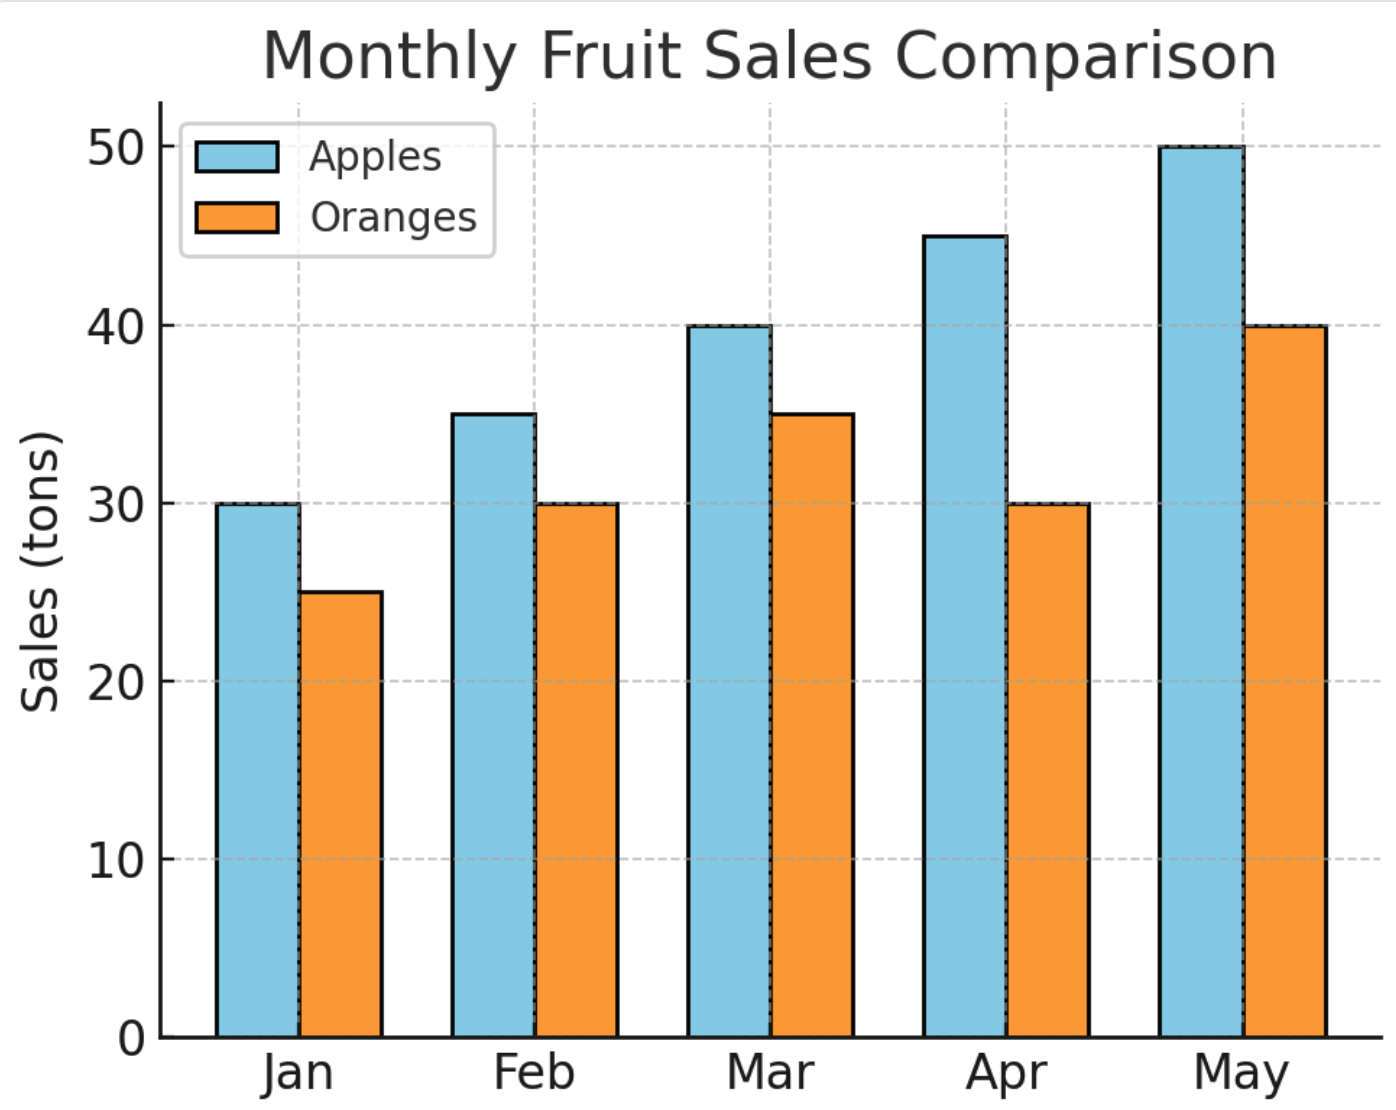
Task: Click the chart title Monthly Fruit Sales Comparison
Action: (x=769, y=56)
